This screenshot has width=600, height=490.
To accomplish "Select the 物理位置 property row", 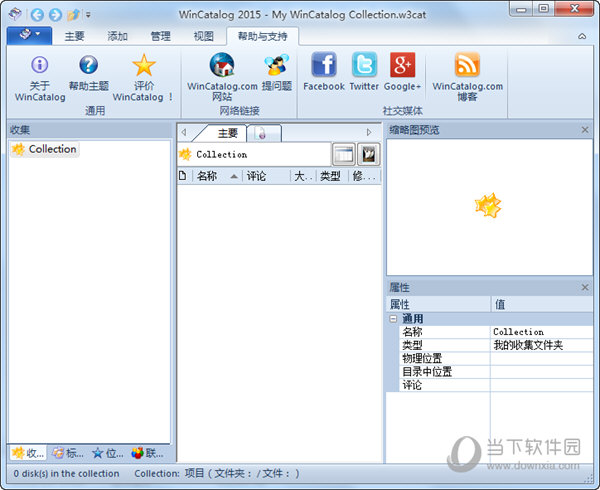I will (496, 359).
